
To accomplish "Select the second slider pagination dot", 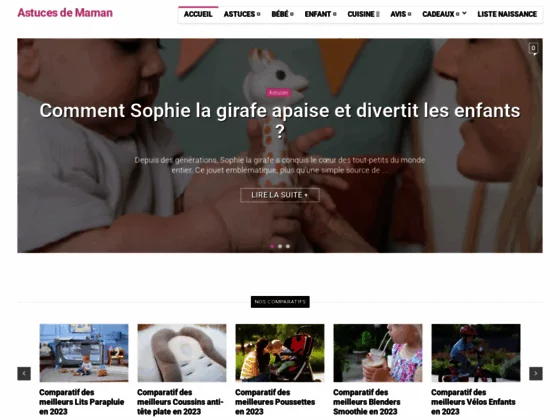I will pyautogui.click(x=280, y=246).
